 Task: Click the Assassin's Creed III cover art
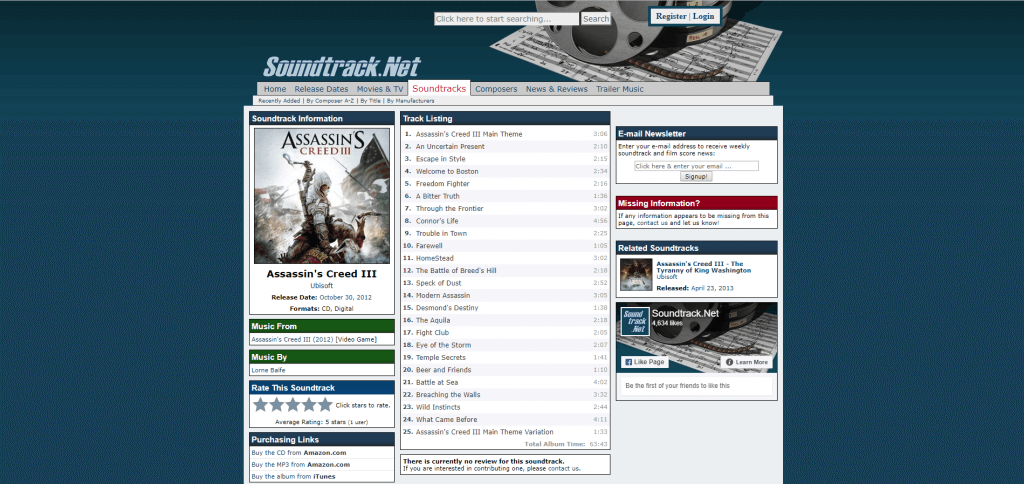pyautogui.click(x=322, y=196)
